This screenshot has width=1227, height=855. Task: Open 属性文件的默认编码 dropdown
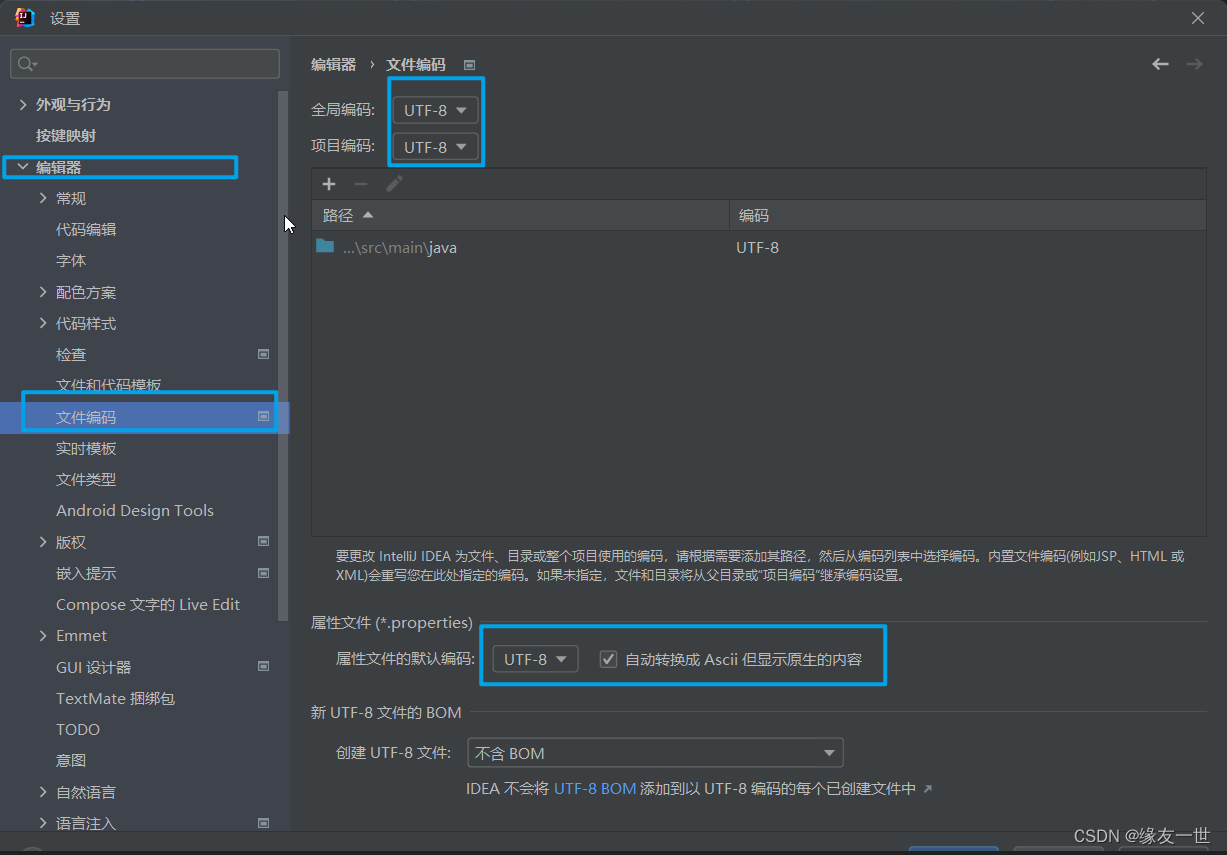click(x=535, y=659)
